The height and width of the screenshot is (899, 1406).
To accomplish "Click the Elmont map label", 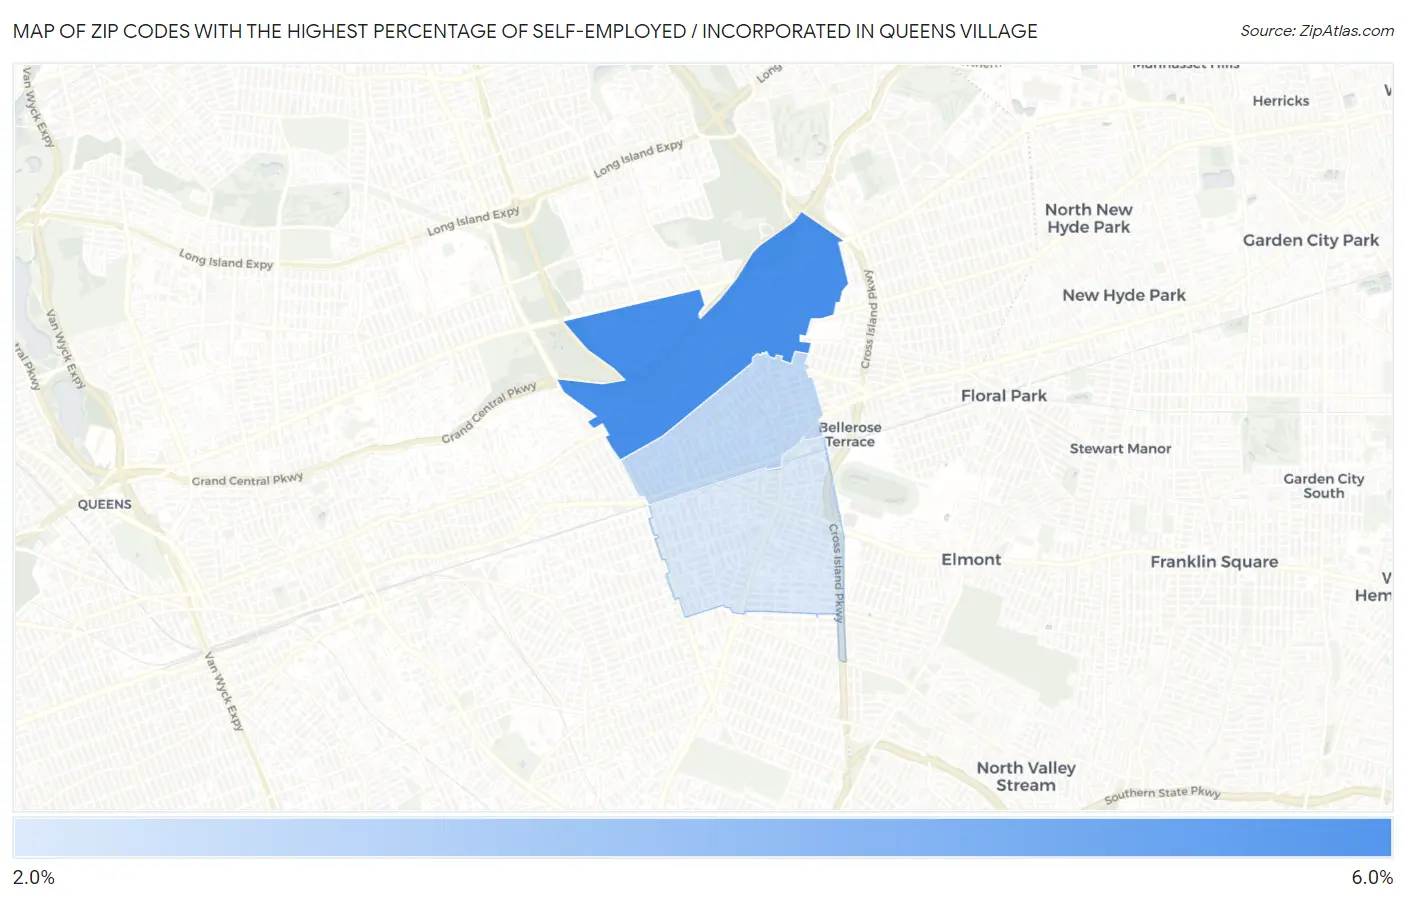I will (971, 560).
